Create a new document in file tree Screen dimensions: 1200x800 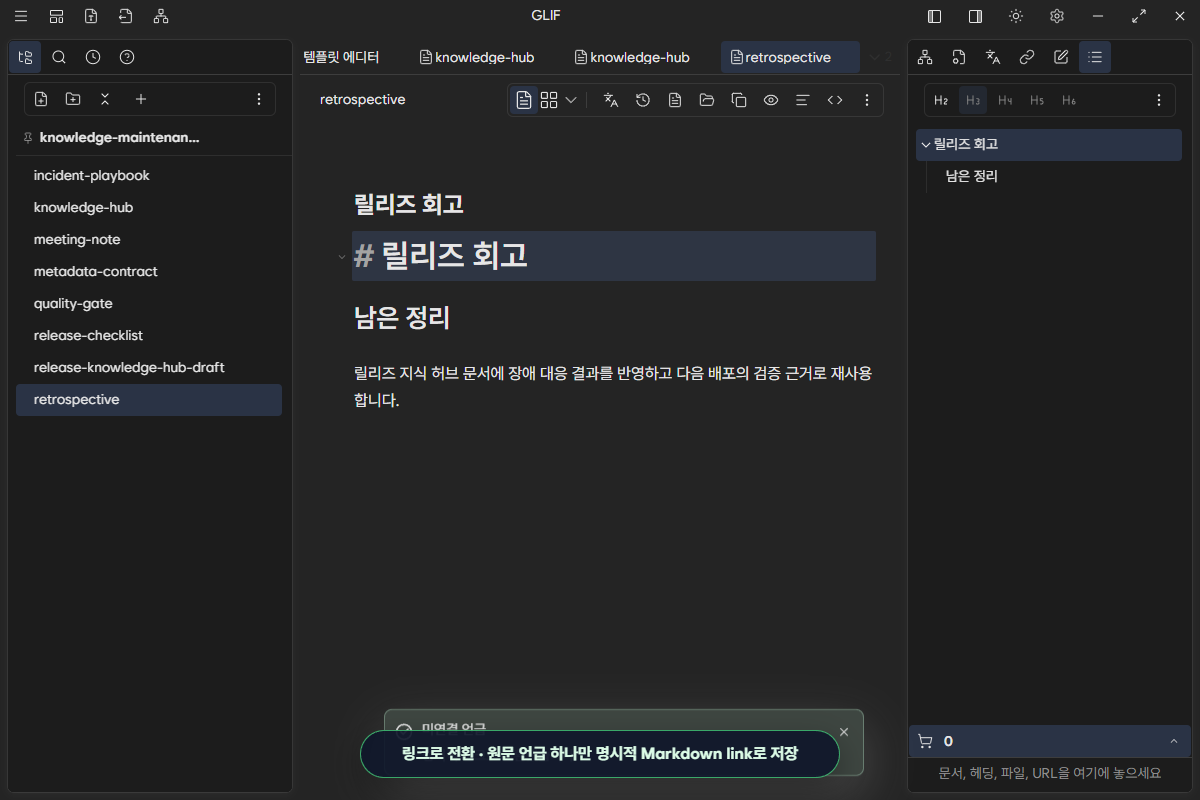41,99
